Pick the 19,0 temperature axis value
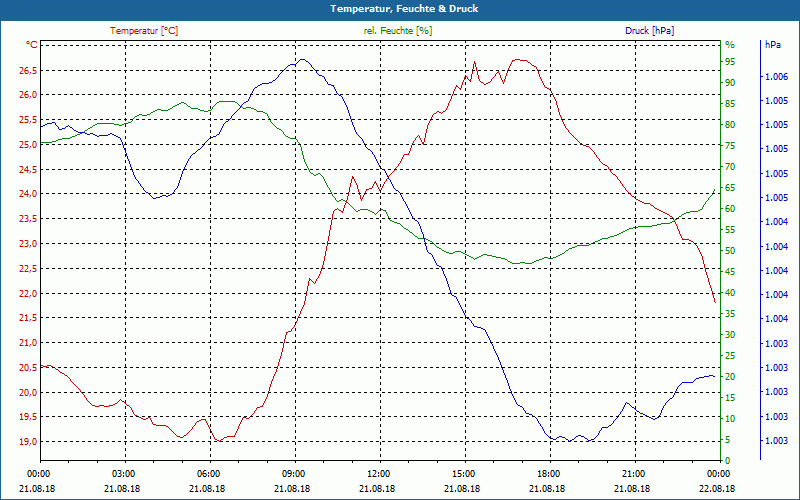This screenshot has width=800, height=500. pyautogui.click(x=28, y=442)
